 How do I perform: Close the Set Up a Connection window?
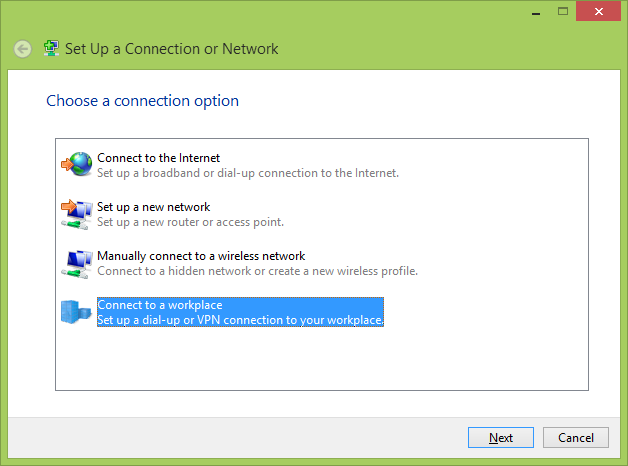[598, 11]
